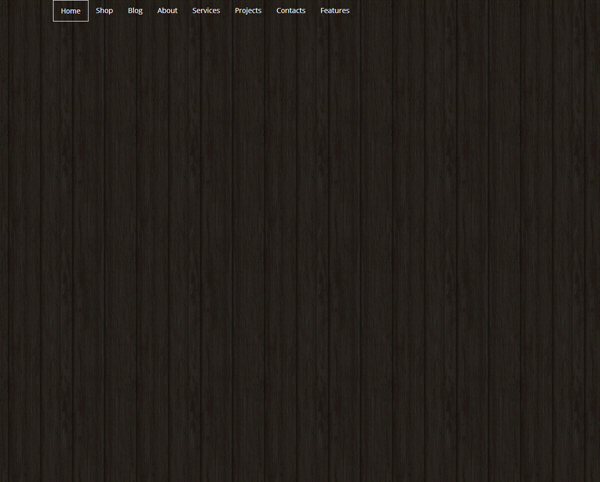Go to the Contacts page
The image size is (600, 482).
point(291,11)
